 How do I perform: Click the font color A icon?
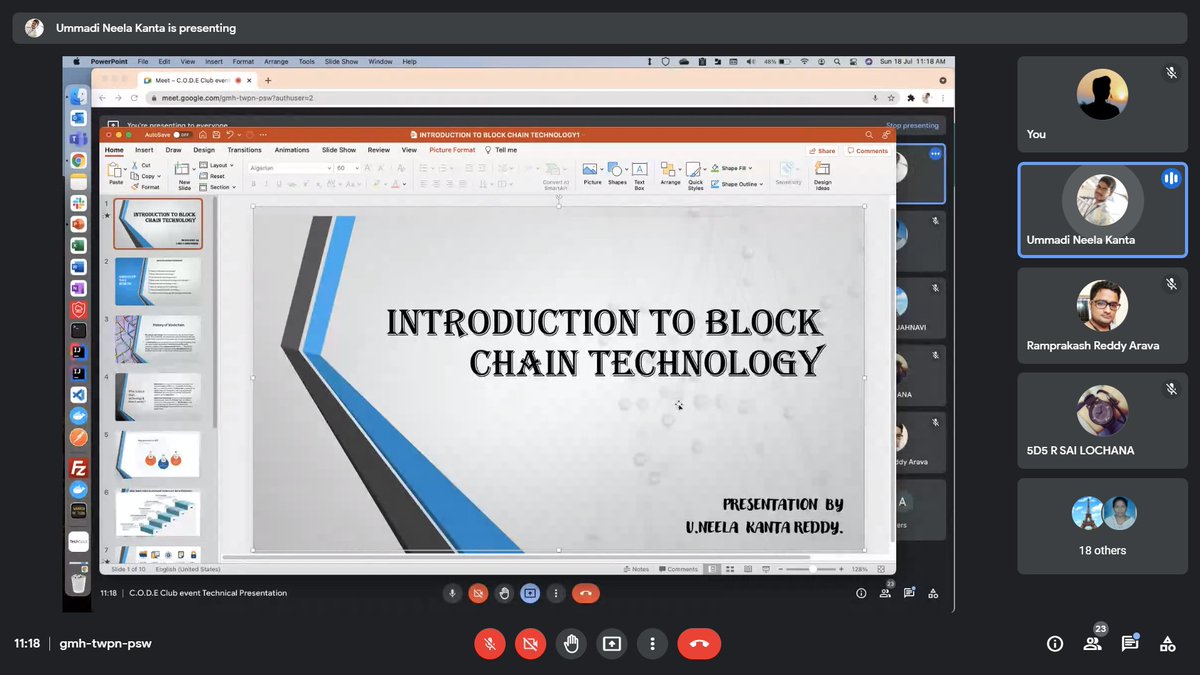[x=397, y=184]
